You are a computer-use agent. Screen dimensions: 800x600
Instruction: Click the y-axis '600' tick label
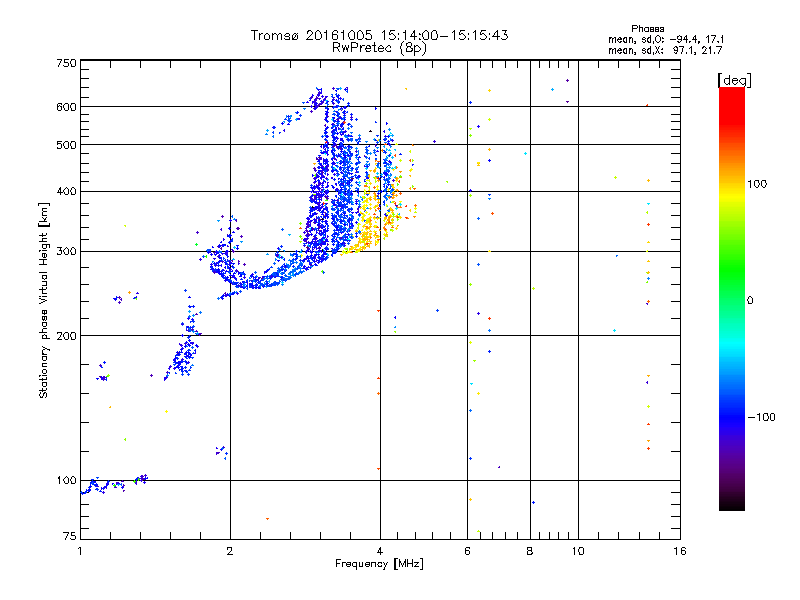pos(66,107)
